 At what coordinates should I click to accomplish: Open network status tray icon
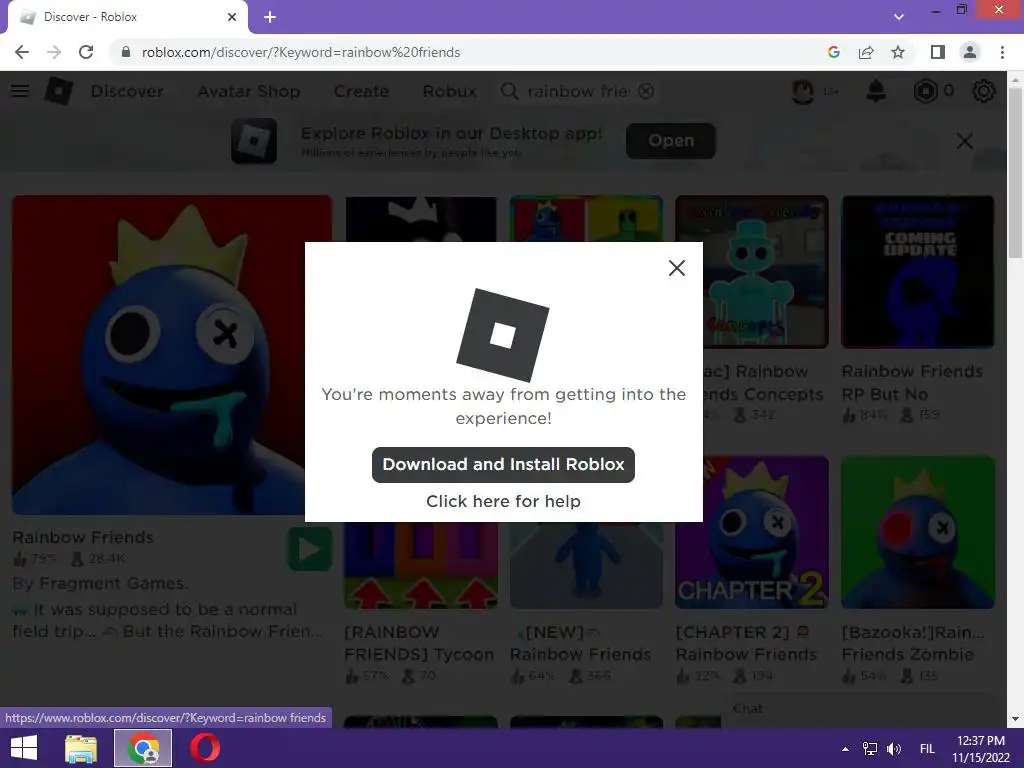pos(869,749)
